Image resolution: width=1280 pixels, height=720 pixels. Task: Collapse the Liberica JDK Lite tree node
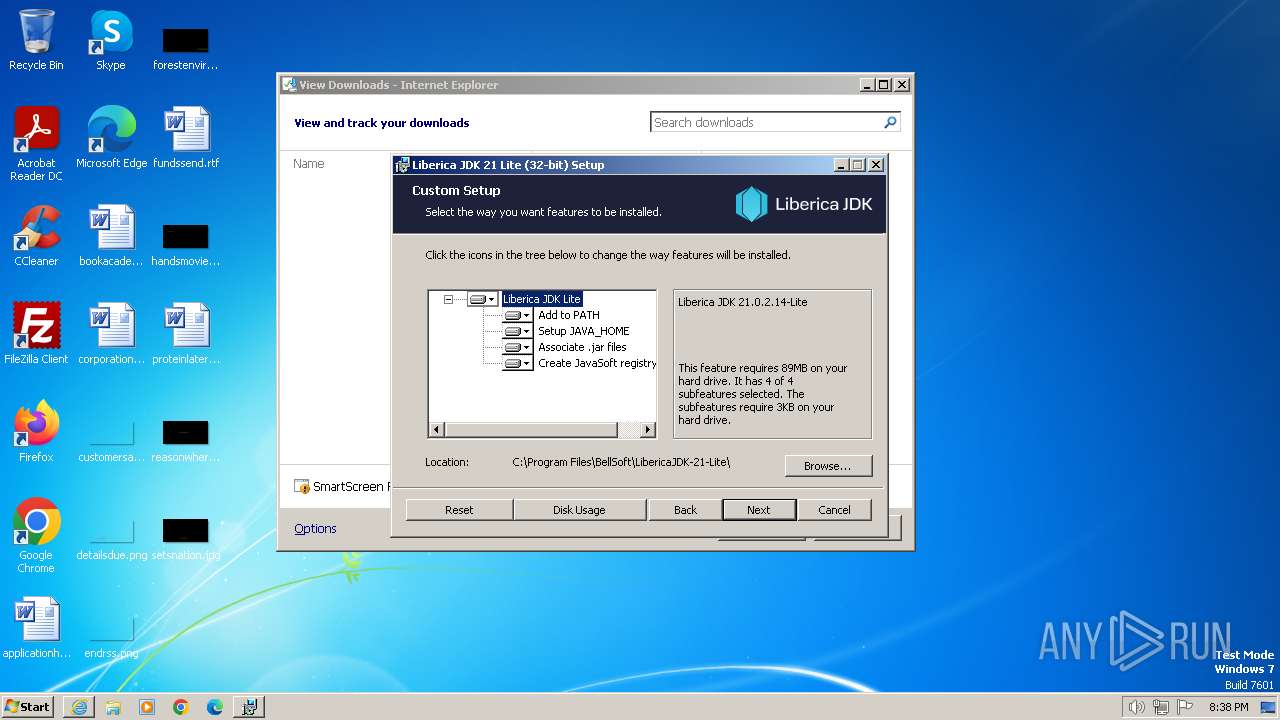tap(448, 299)
